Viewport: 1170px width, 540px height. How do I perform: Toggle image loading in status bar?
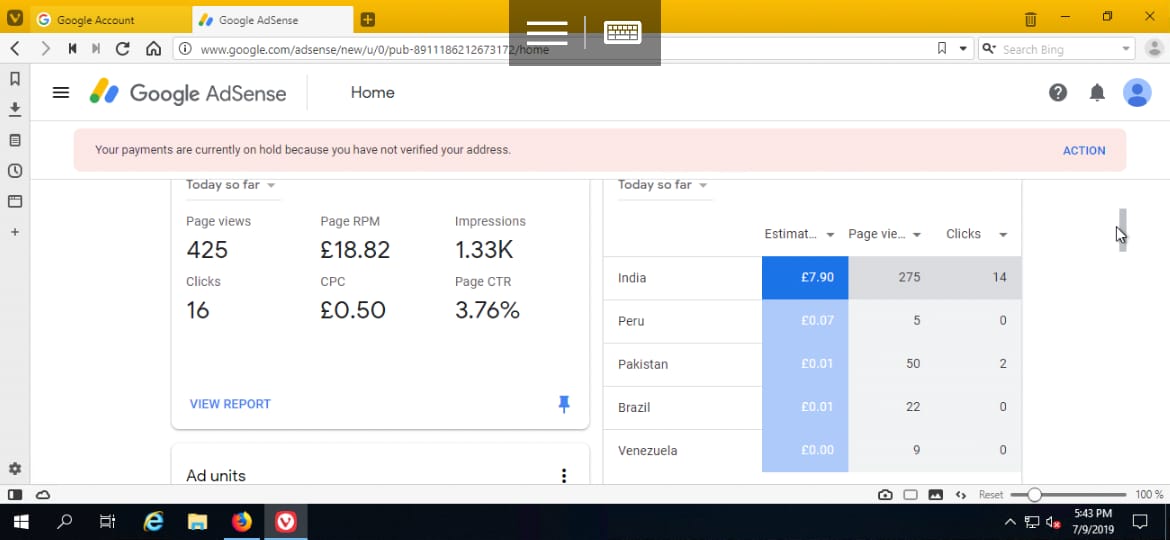coord(935,495)
